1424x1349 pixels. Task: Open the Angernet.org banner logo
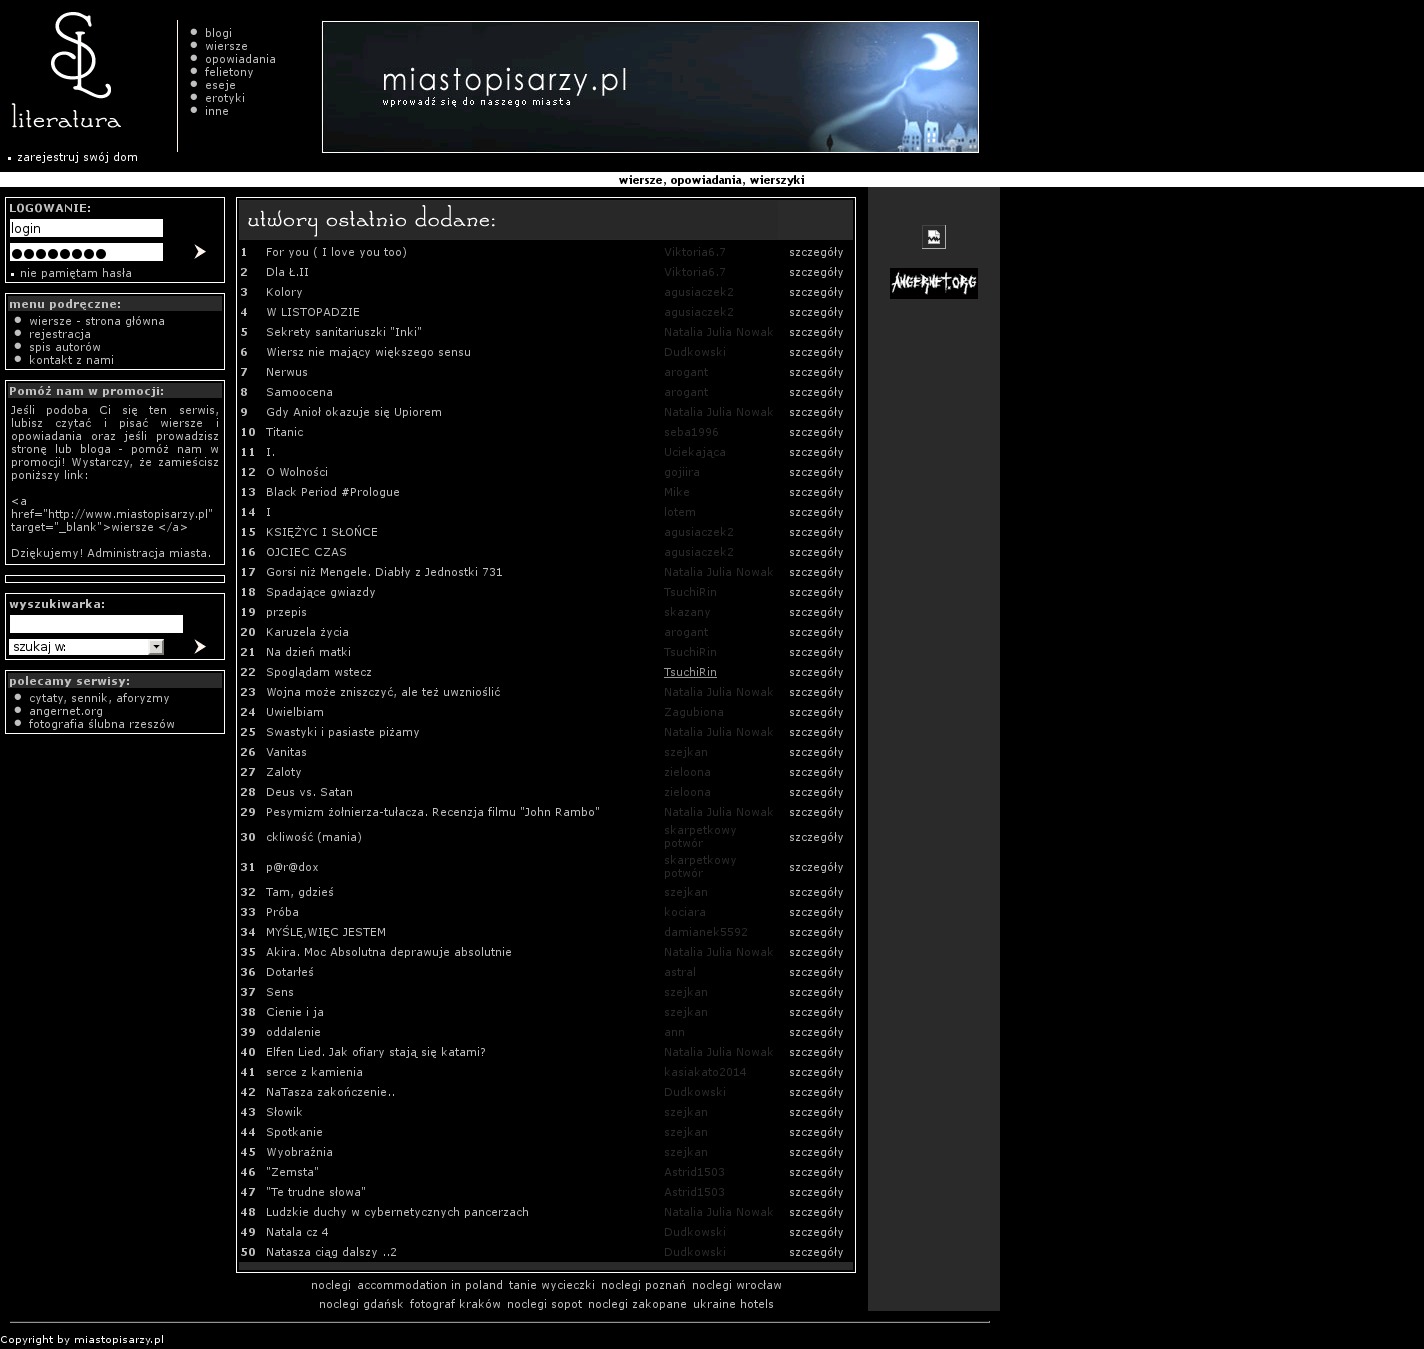tap(933, 283)
